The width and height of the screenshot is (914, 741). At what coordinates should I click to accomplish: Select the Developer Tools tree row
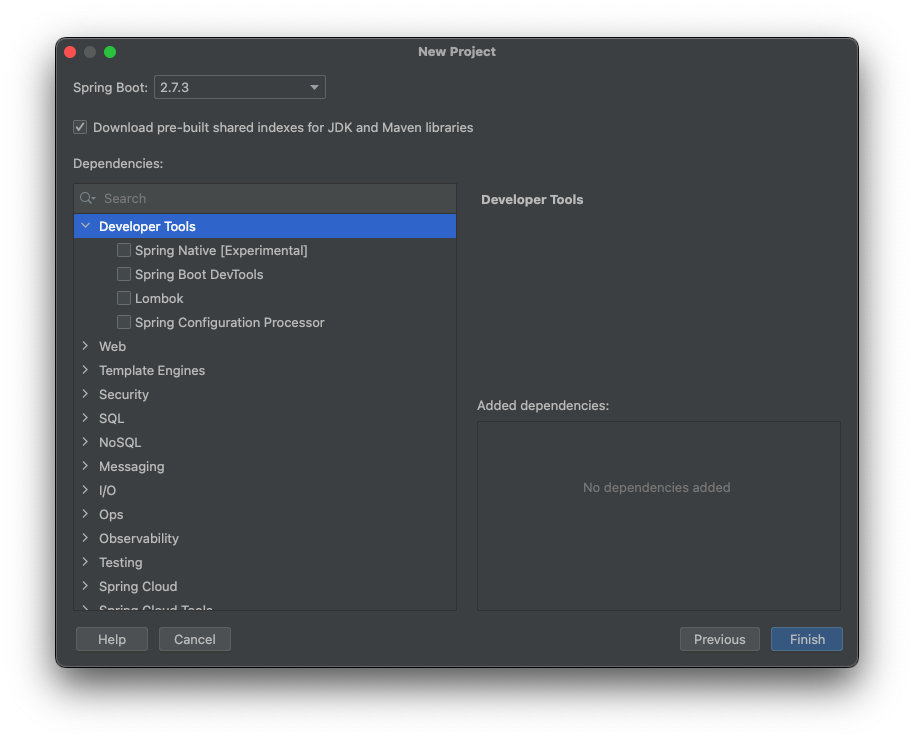coord(265,226)
